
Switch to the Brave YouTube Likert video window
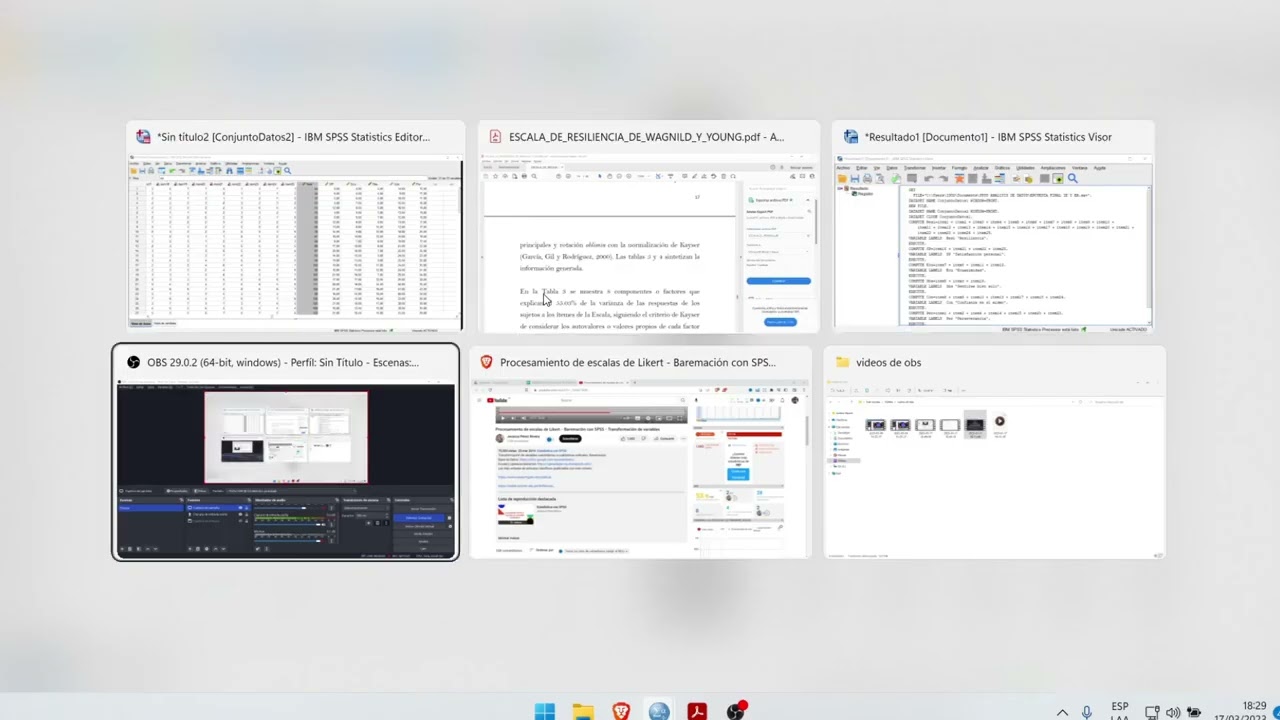pyautogui.click(x=640, y=452)
